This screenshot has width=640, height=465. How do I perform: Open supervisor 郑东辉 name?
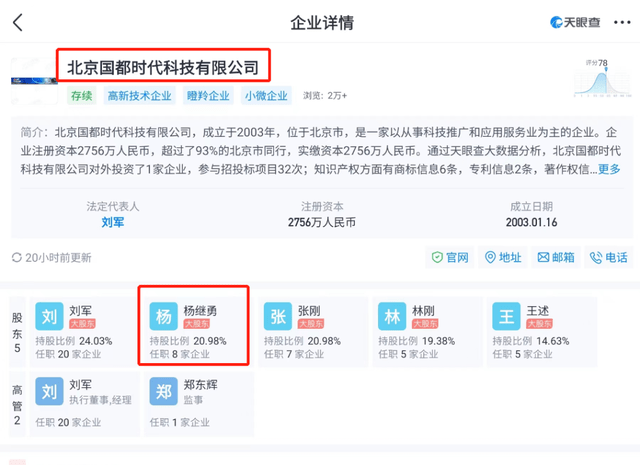tap(200, 385)
